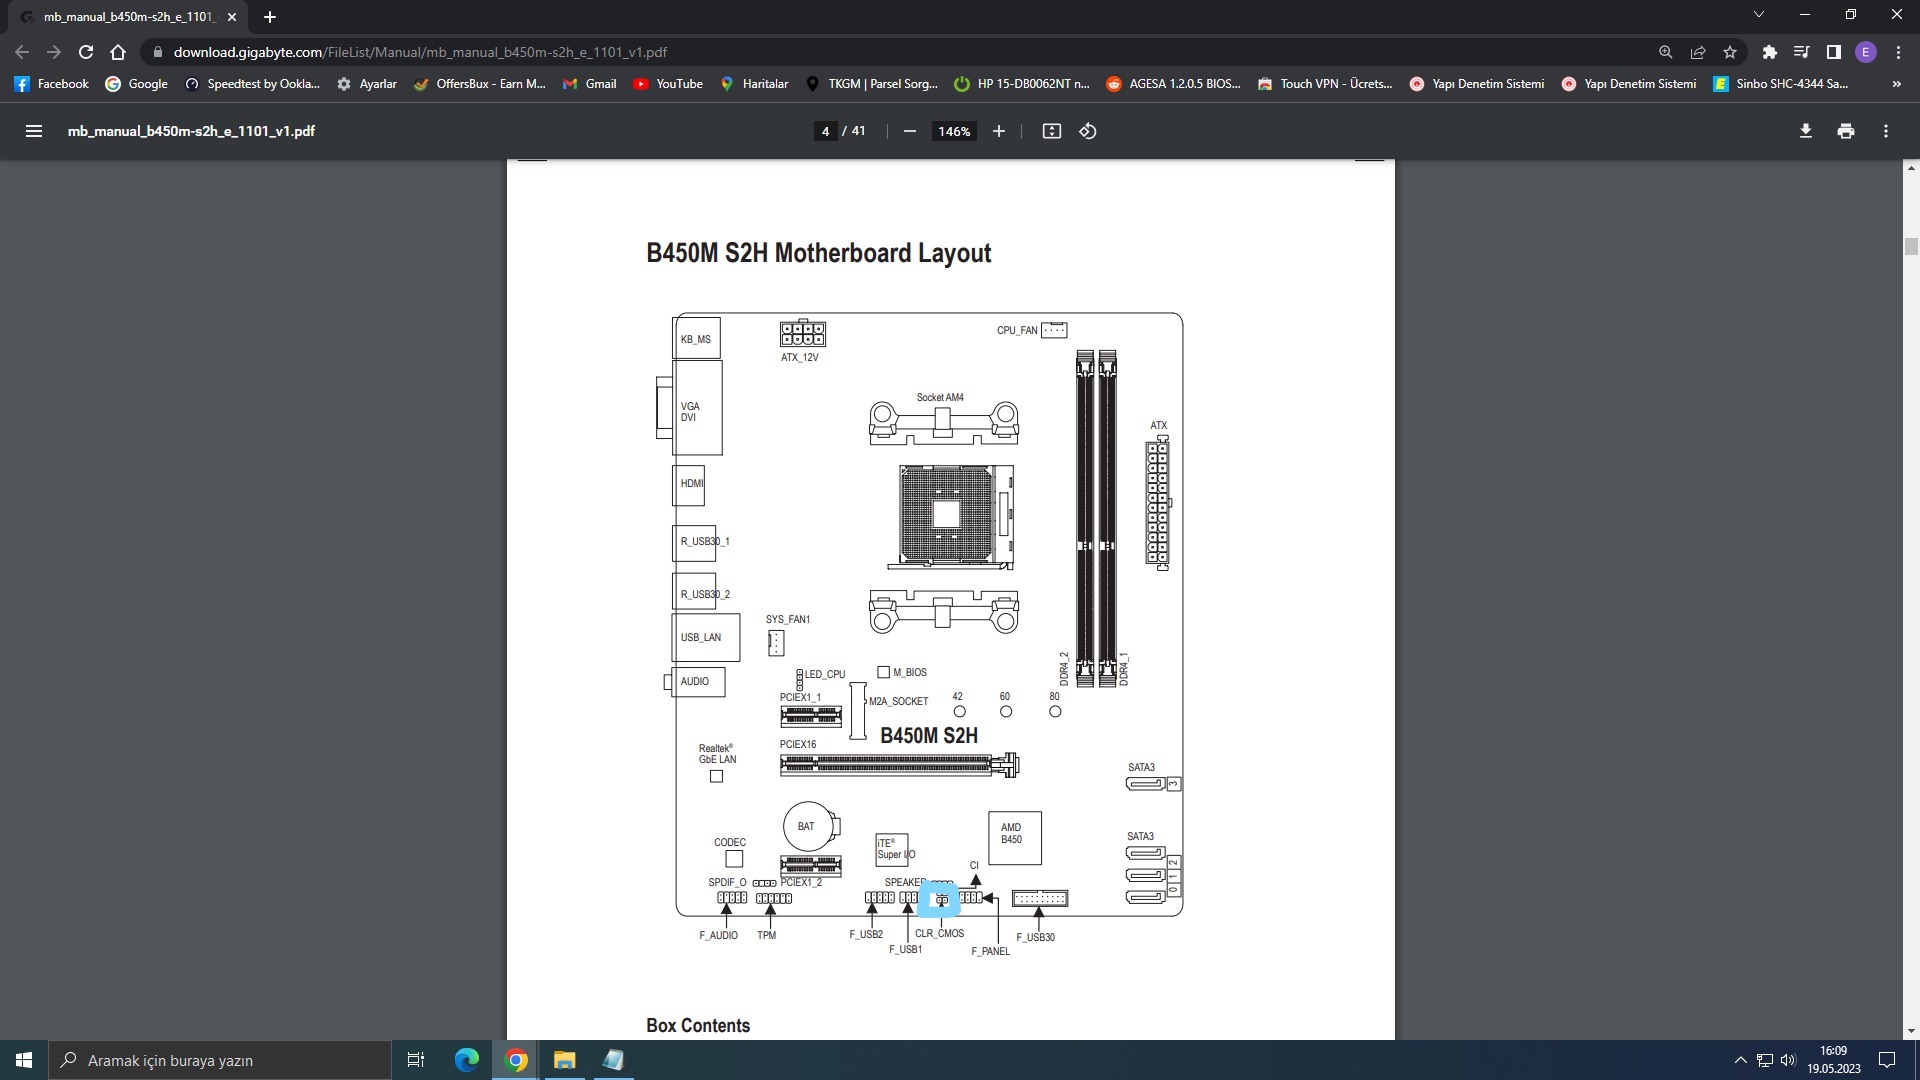Open the Ayarlar settings bookmark

point(367,84)
